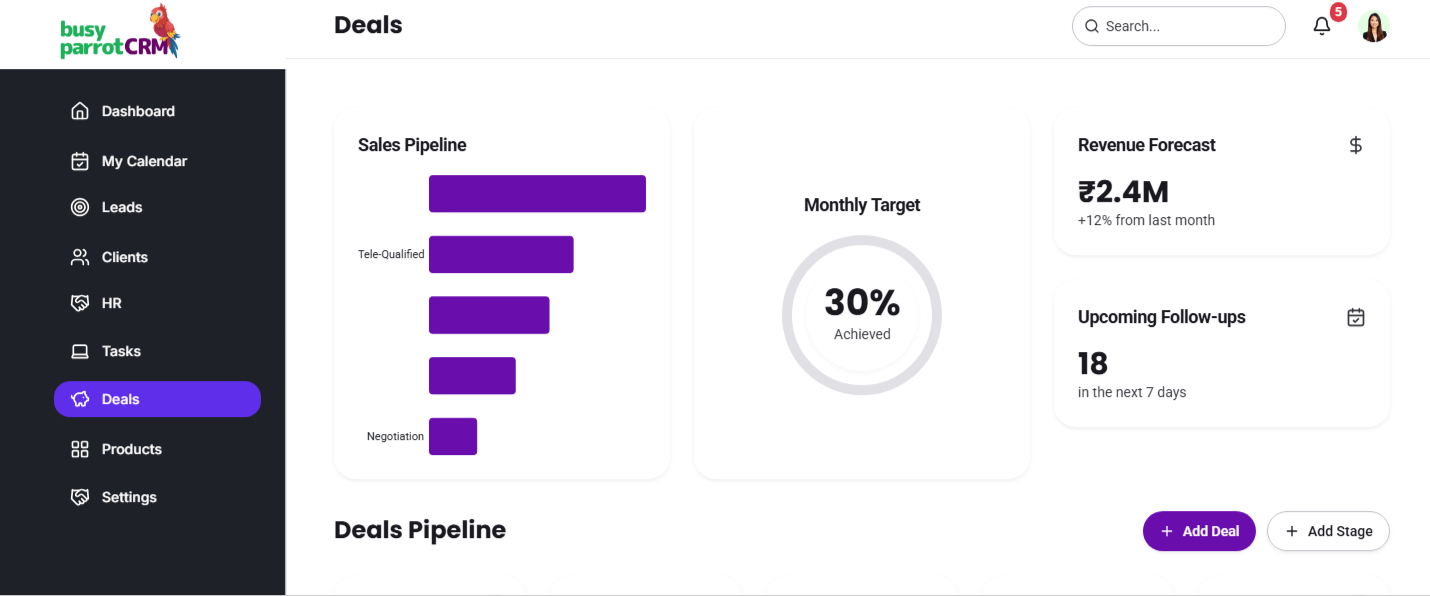Open the user profile avatar

tap(1374, 27)
